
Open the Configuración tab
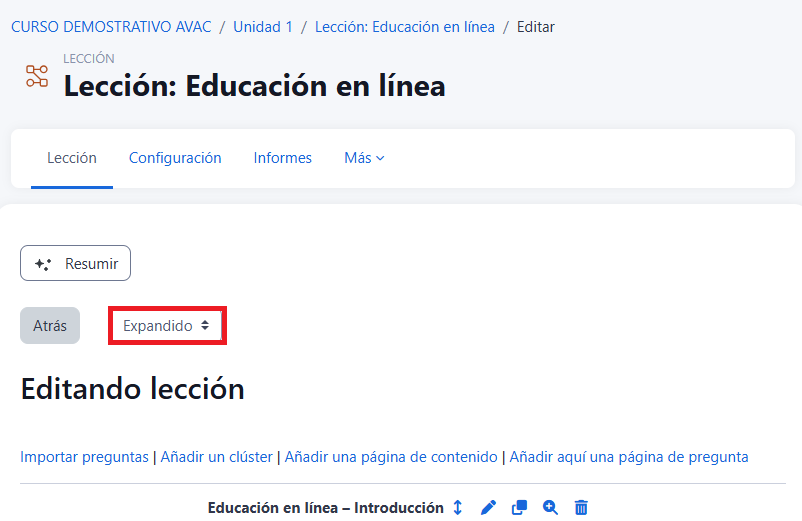pos(175,158)
